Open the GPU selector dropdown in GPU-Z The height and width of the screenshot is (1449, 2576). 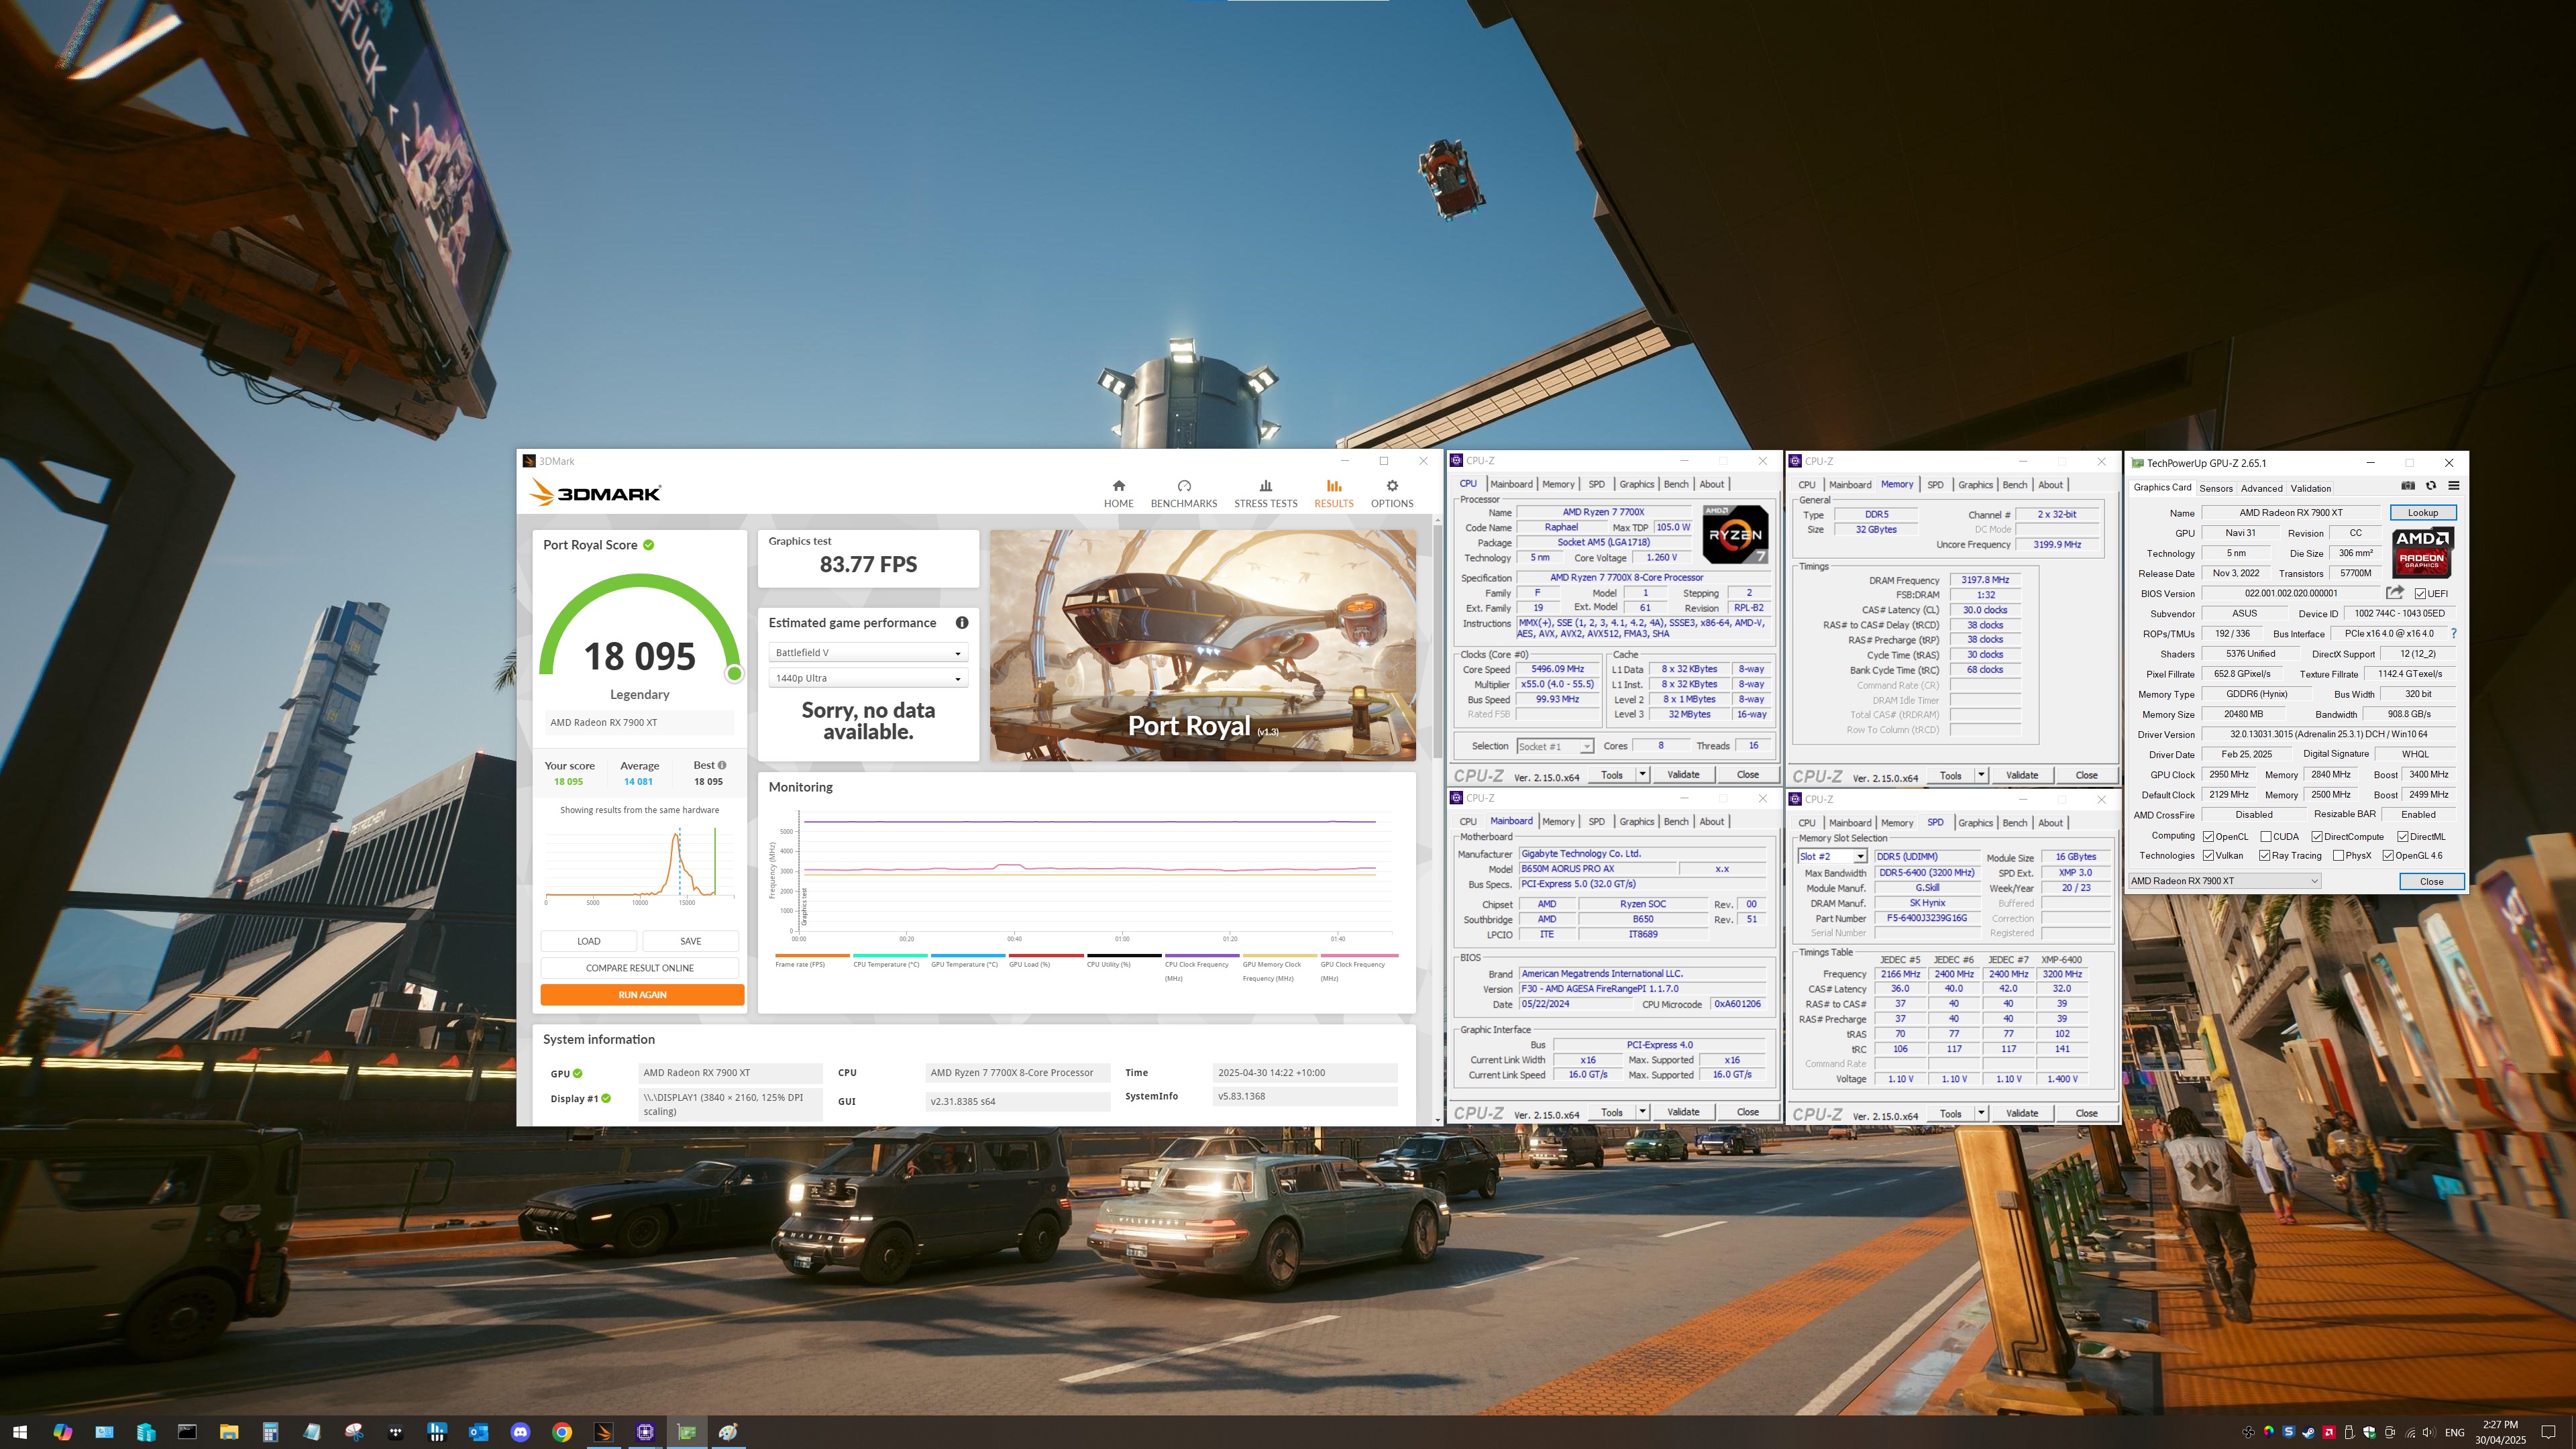[2225, 881]
